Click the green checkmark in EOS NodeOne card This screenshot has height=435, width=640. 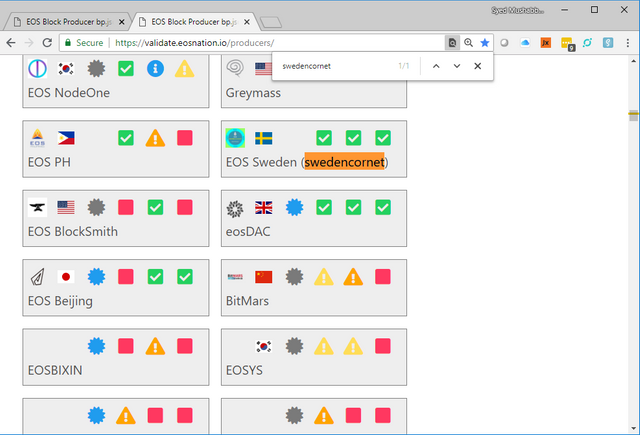(x=126, y=69)
